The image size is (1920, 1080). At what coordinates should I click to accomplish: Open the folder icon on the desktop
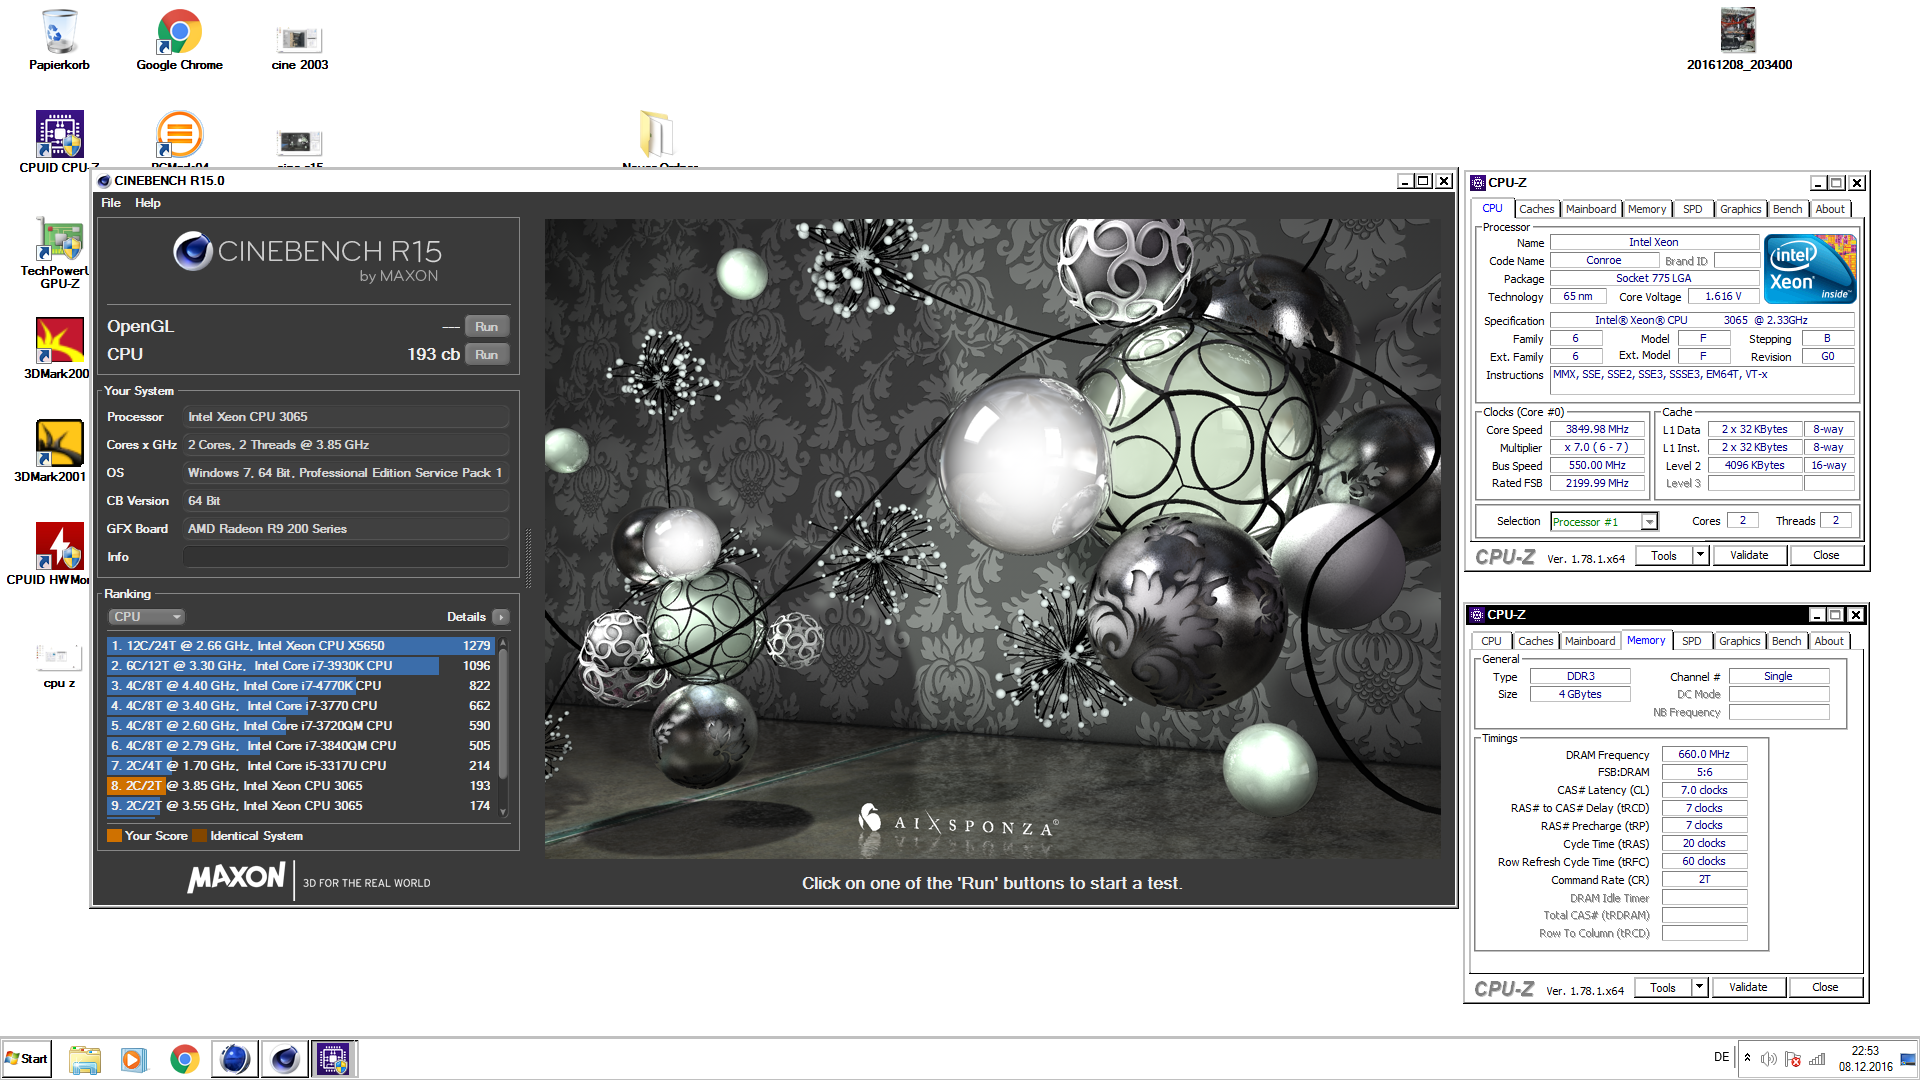(658, 135)
